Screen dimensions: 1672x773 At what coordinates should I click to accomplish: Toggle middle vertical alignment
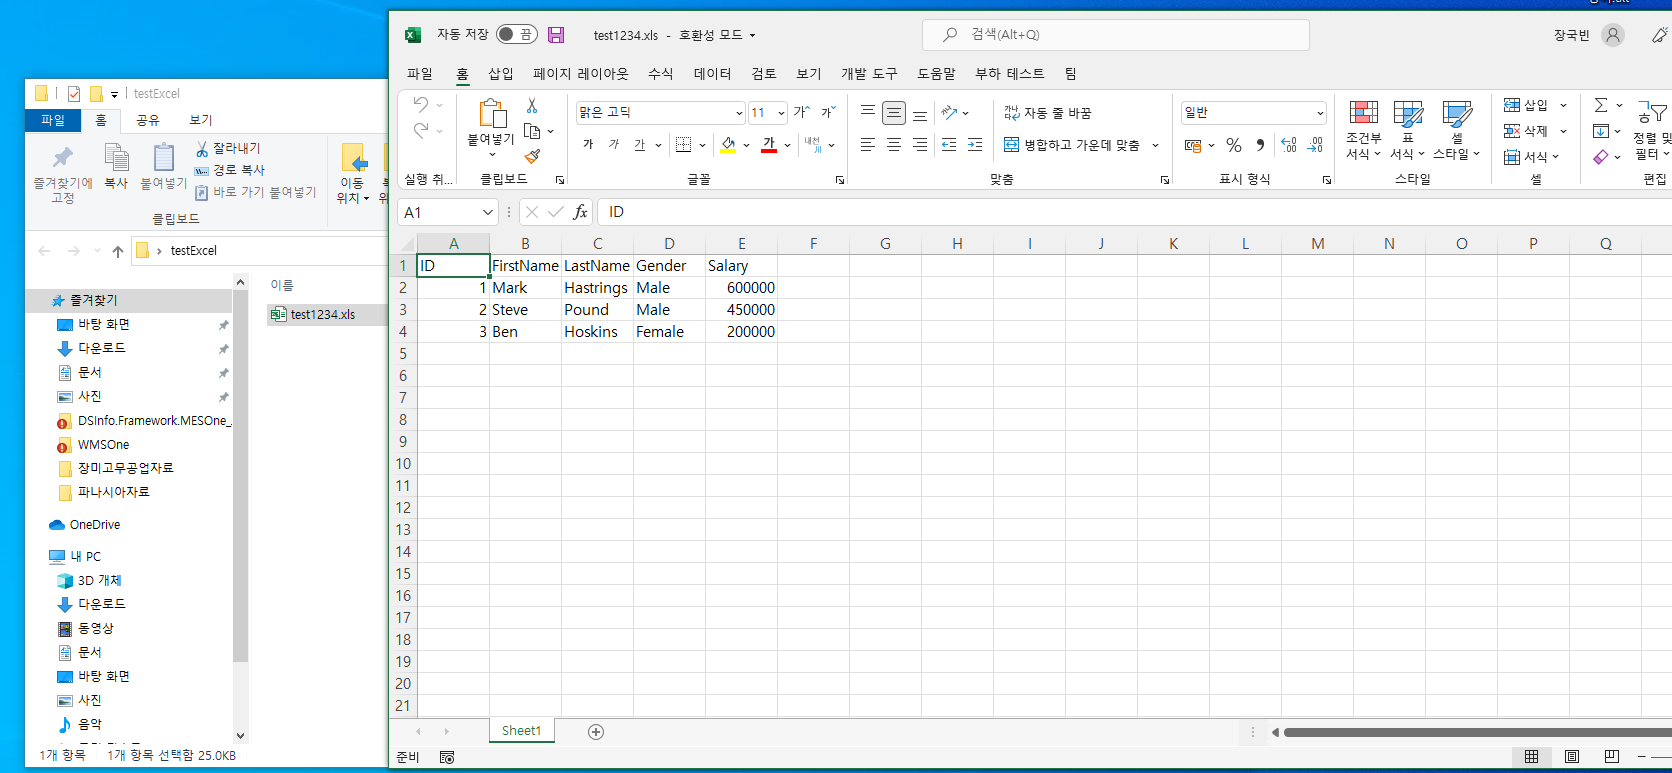(x=894, y=112)
